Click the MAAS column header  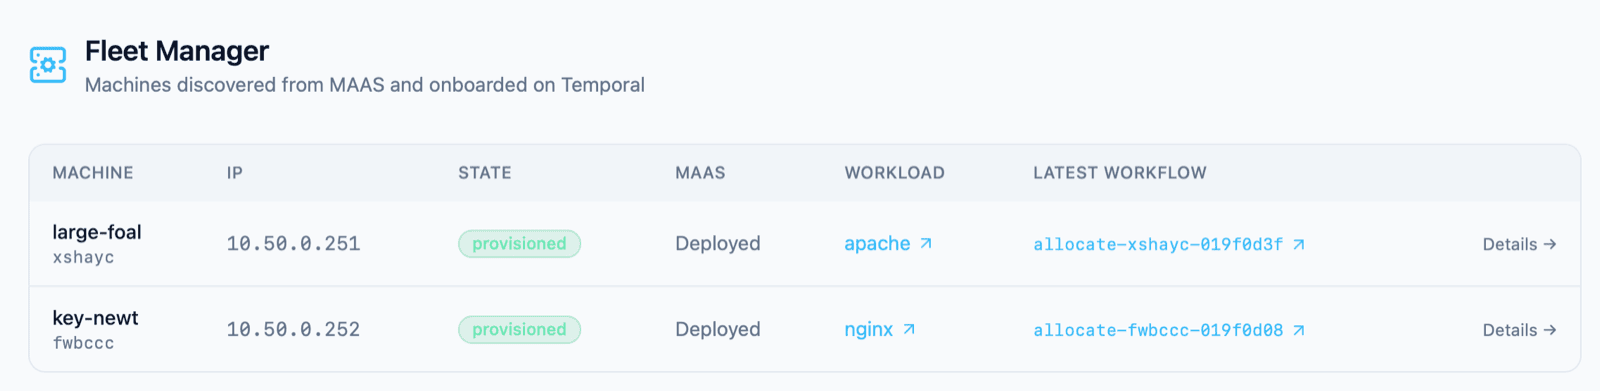pos(700,173)
